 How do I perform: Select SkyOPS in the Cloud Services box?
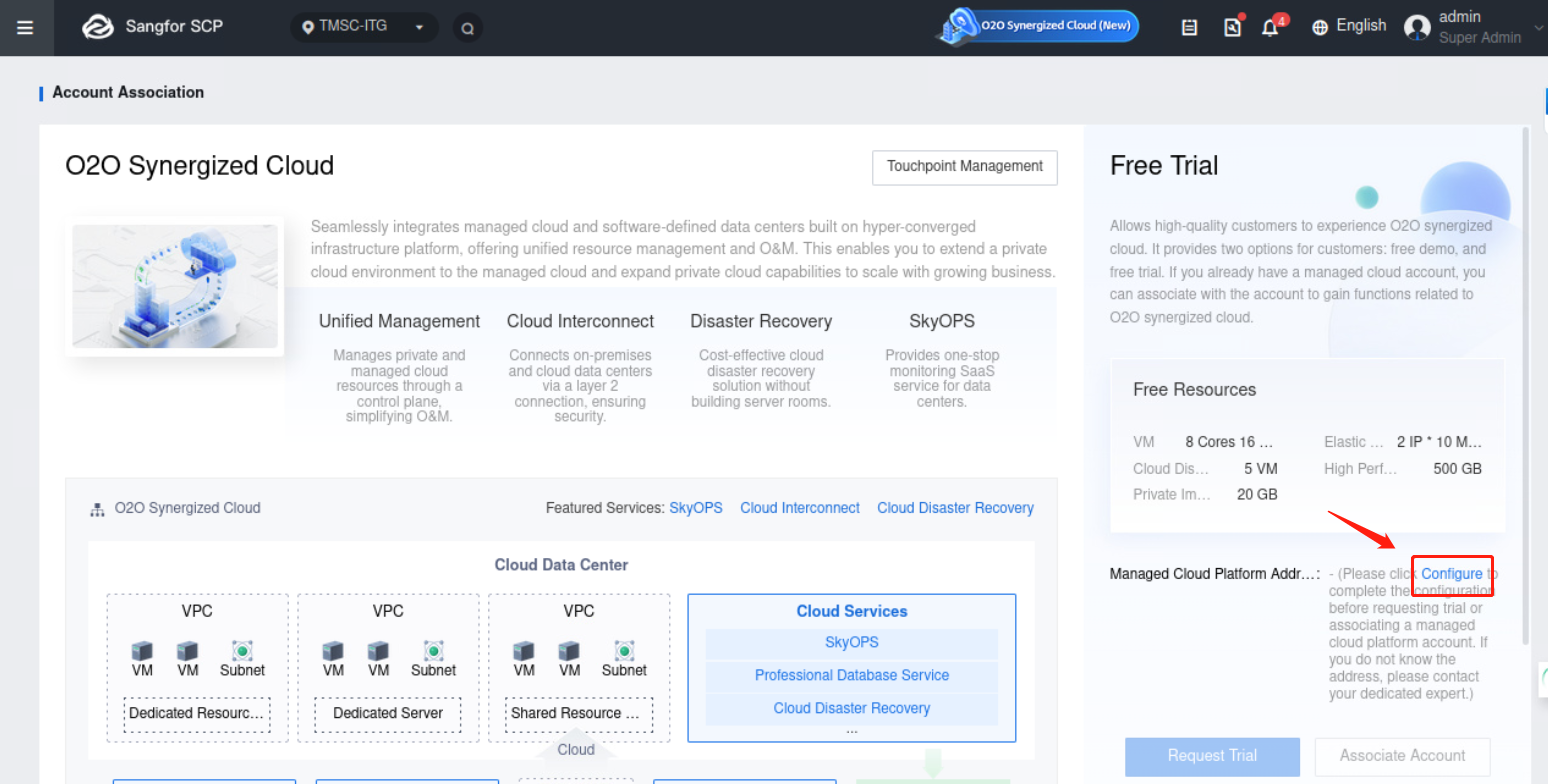pos(852,642)
